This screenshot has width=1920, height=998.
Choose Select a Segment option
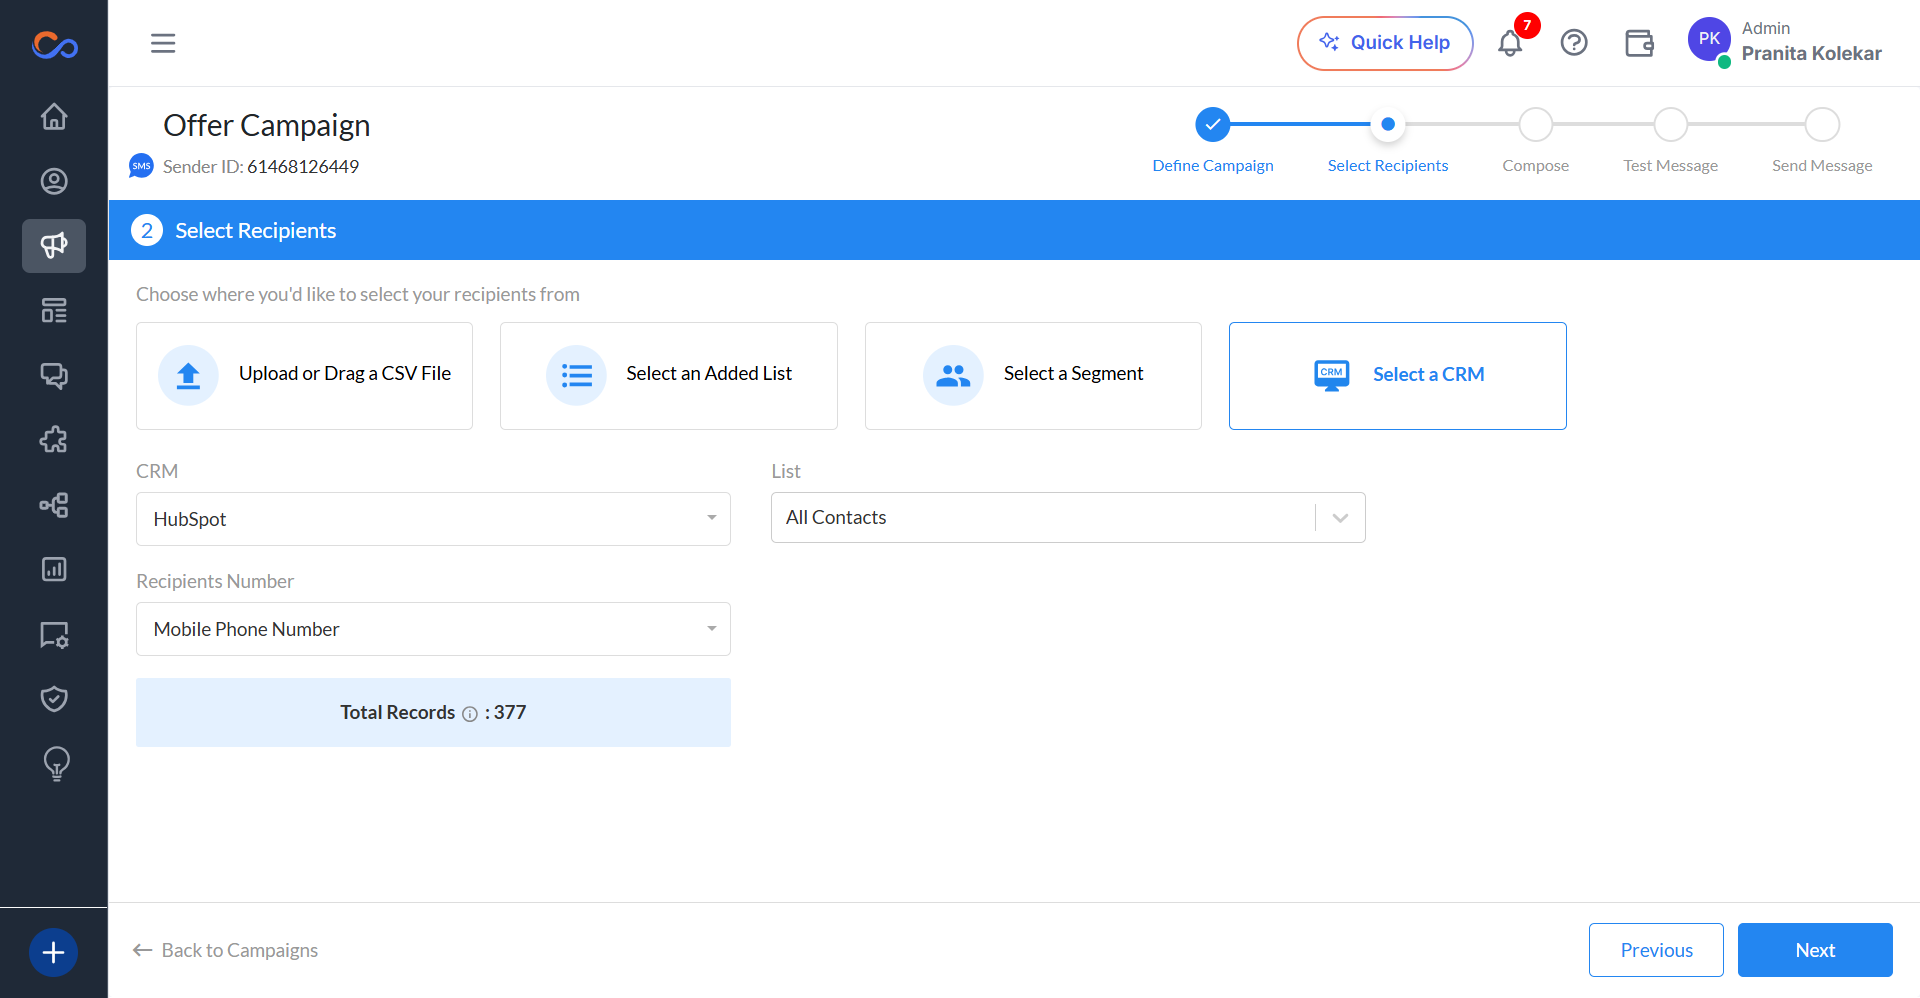point(1033,376)
